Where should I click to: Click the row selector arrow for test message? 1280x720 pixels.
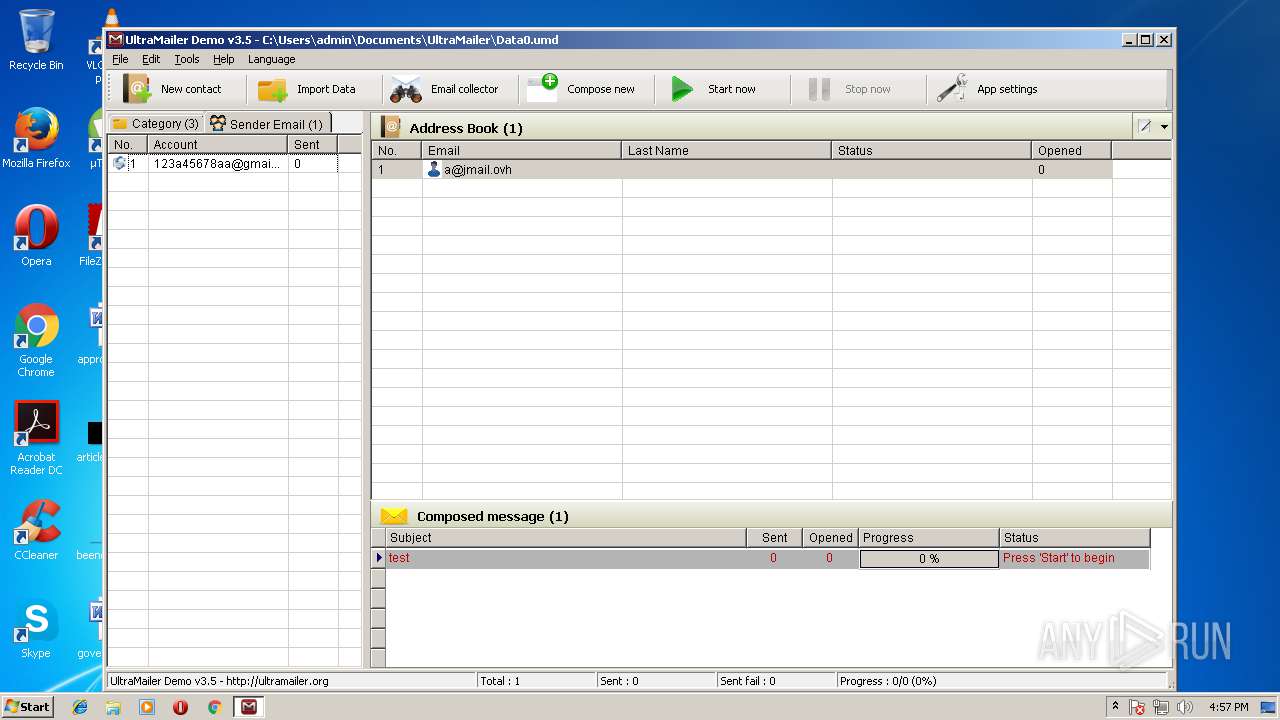tap(379, 558)
